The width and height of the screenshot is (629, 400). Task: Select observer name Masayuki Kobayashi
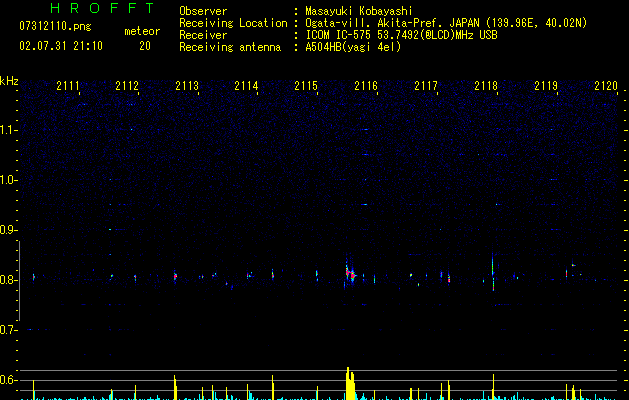pyautogui.click(x=359, y=11)
